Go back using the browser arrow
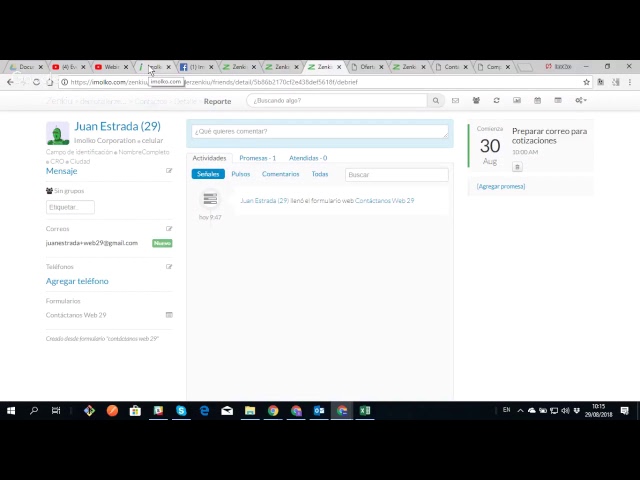 (10, 82)
